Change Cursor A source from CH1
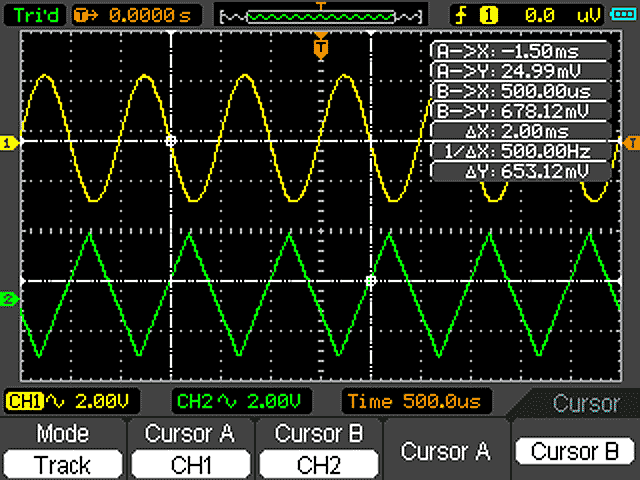 tap(190, 451)
